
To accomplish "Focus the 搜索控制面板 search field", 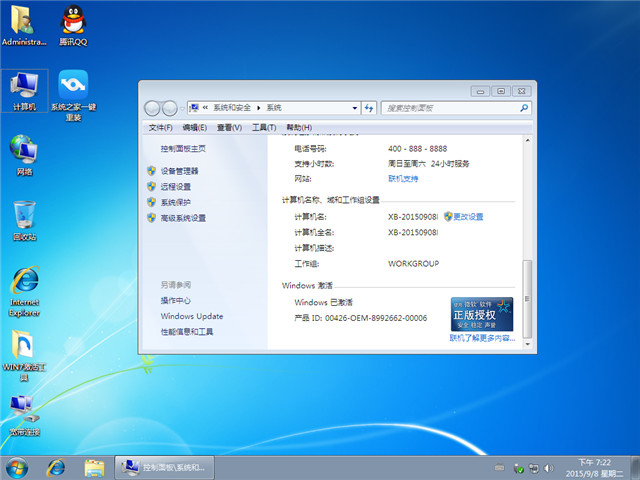I will click(456, 108).
